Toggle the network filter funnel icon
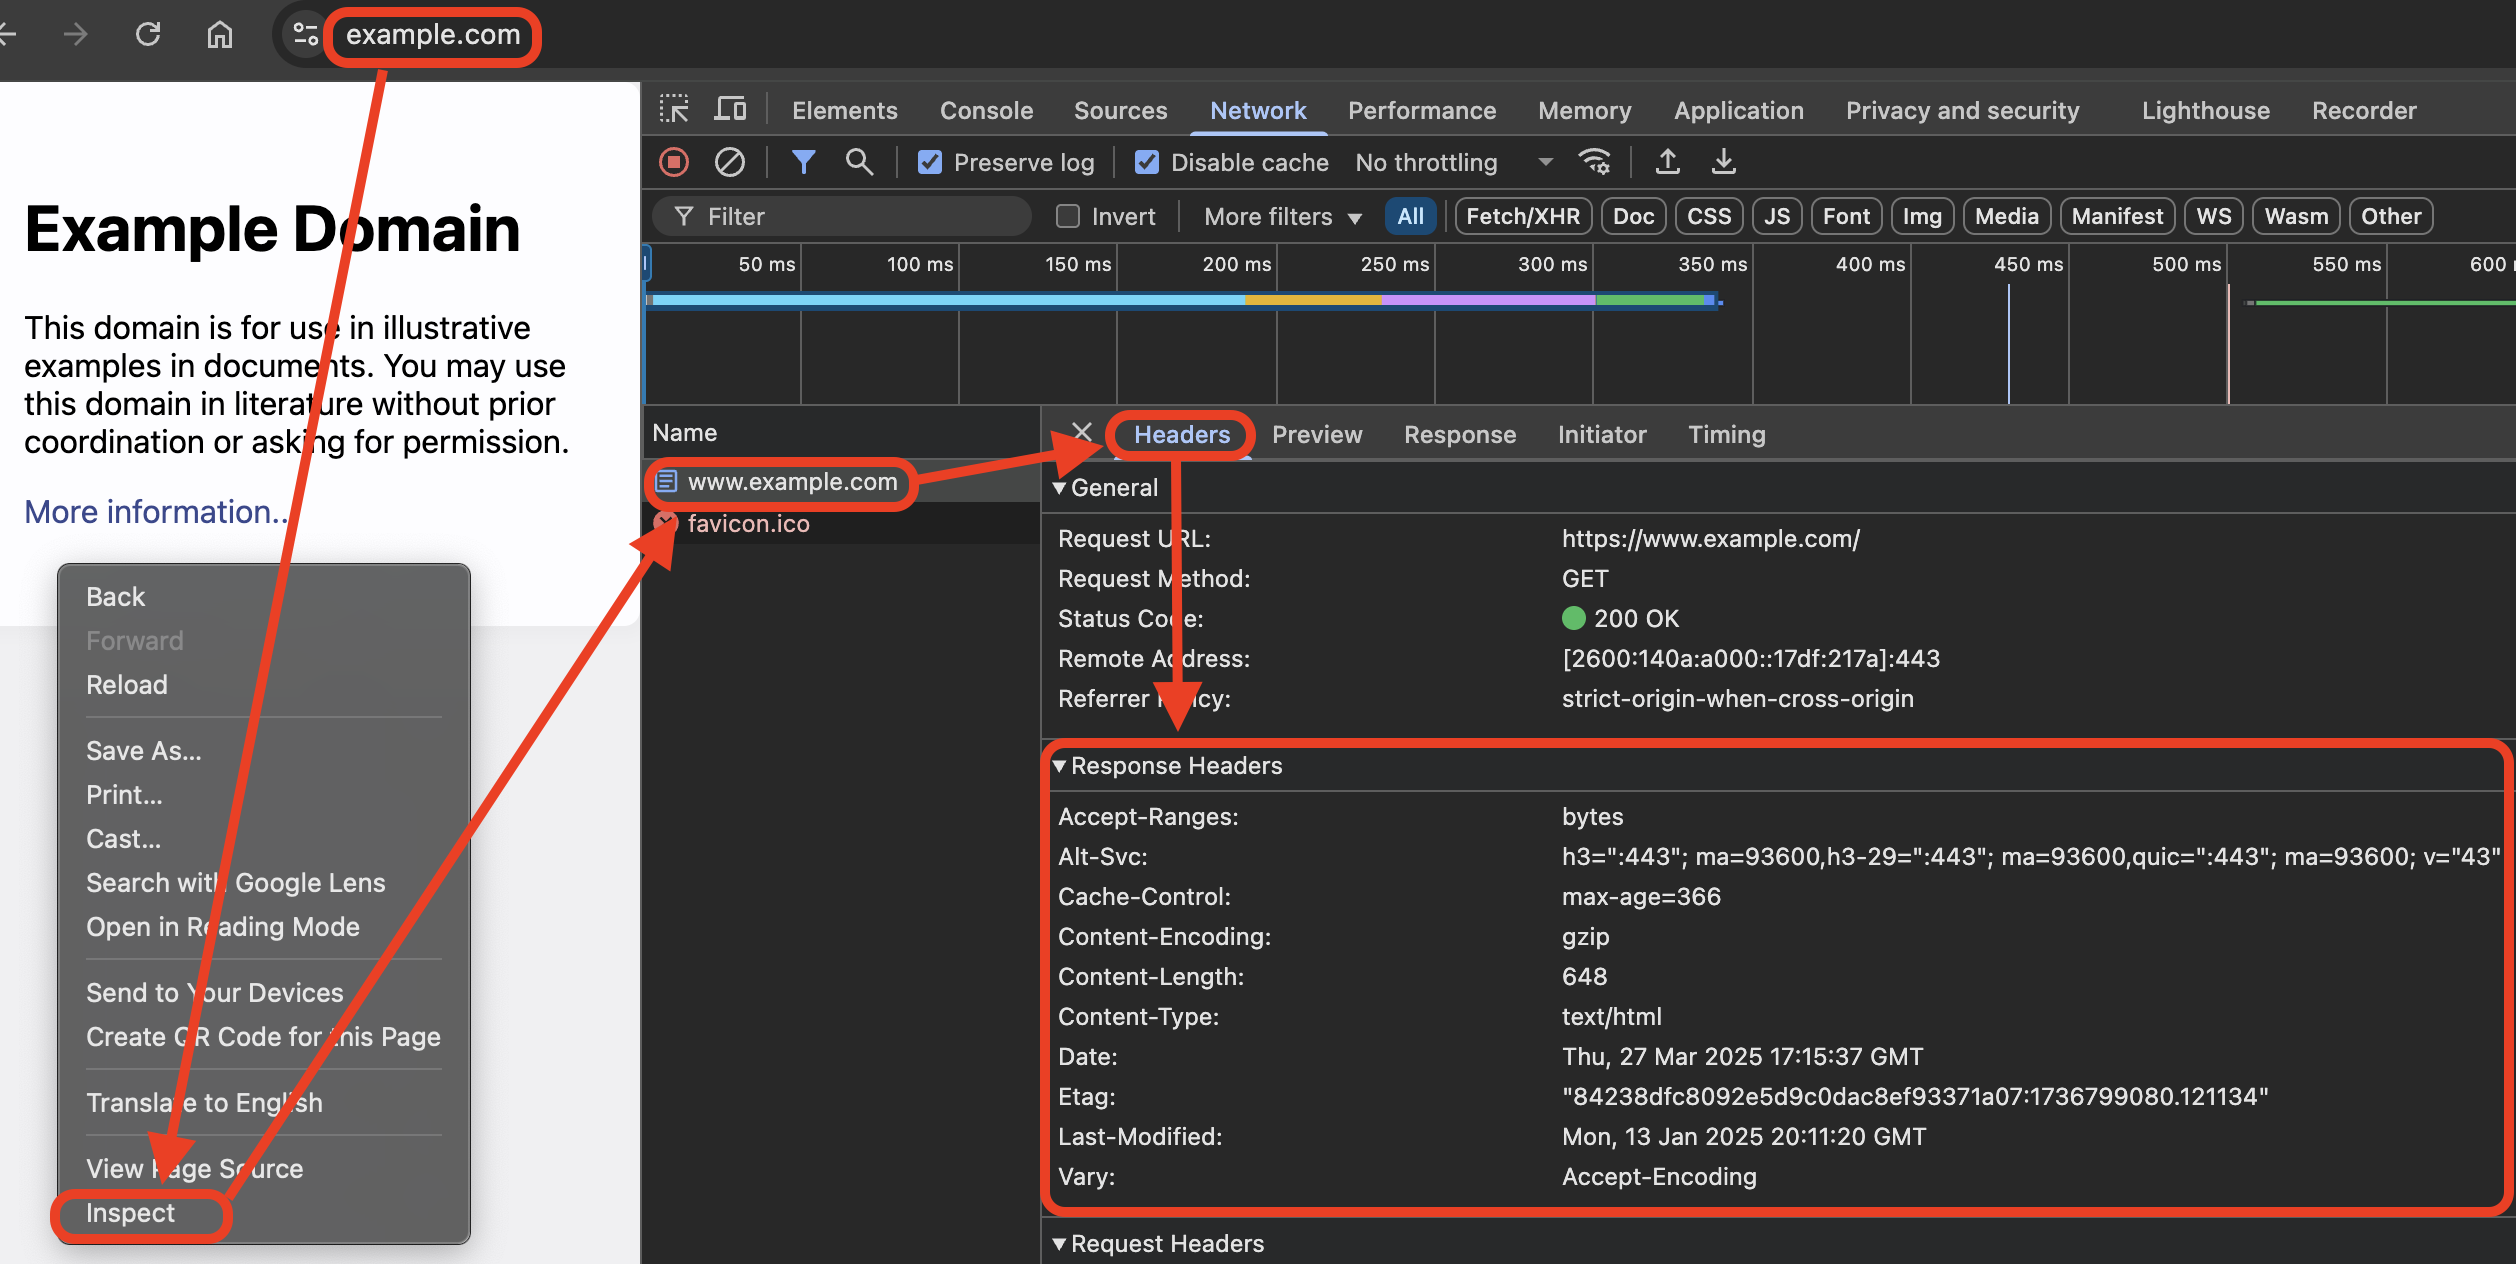Screen dimensions: 2516x1264 point(803,162)
